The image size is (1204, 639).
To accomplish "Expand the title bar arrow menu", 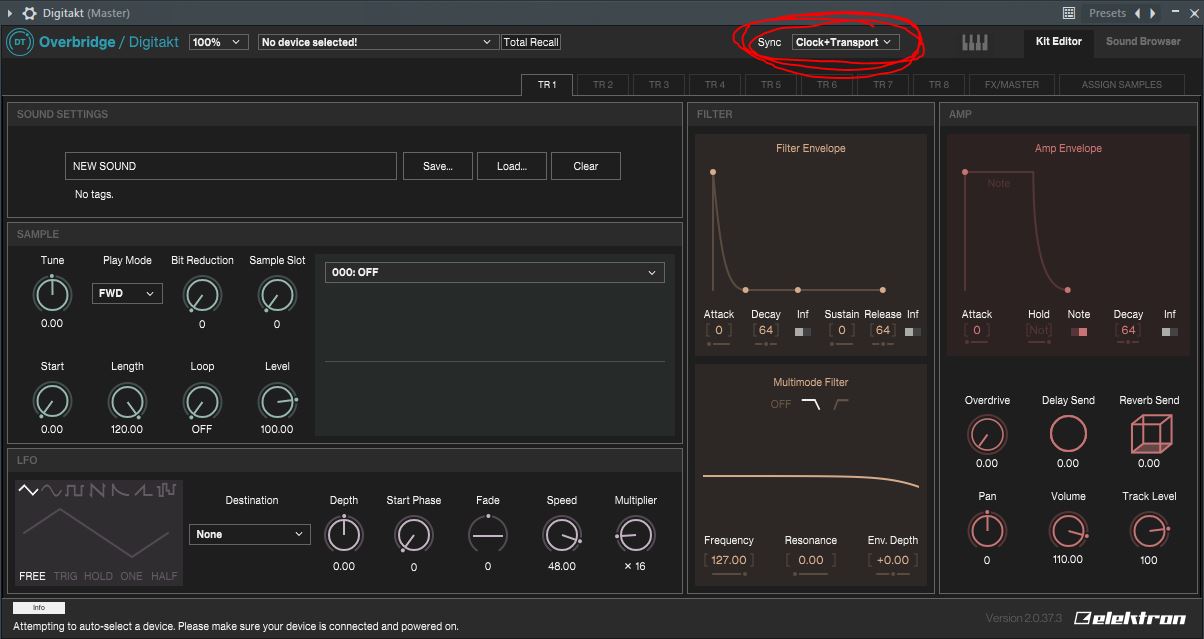I will [10, 13].
